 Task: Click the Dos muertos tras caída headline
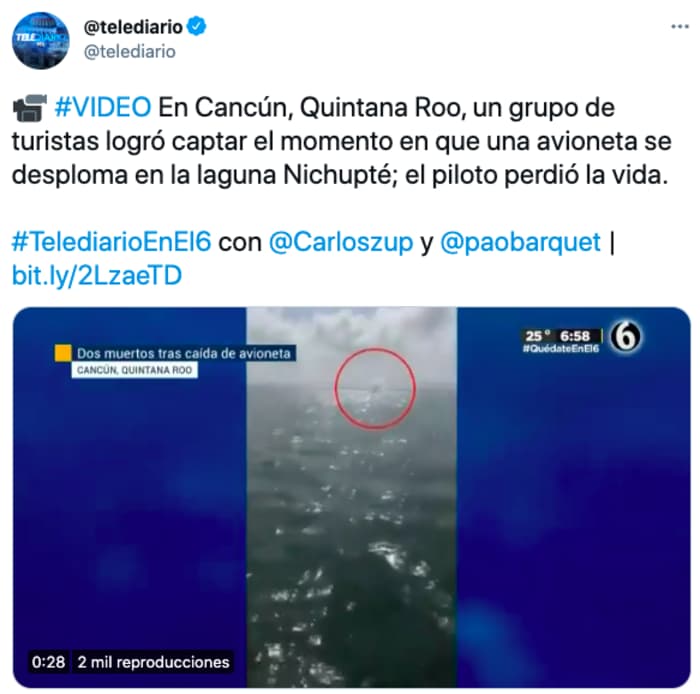coord(183,353)
